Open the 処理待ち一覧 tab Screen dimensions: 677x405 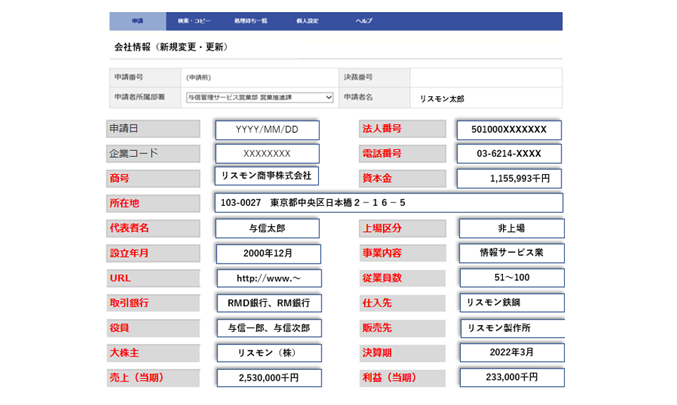click(x=249, y=21)
